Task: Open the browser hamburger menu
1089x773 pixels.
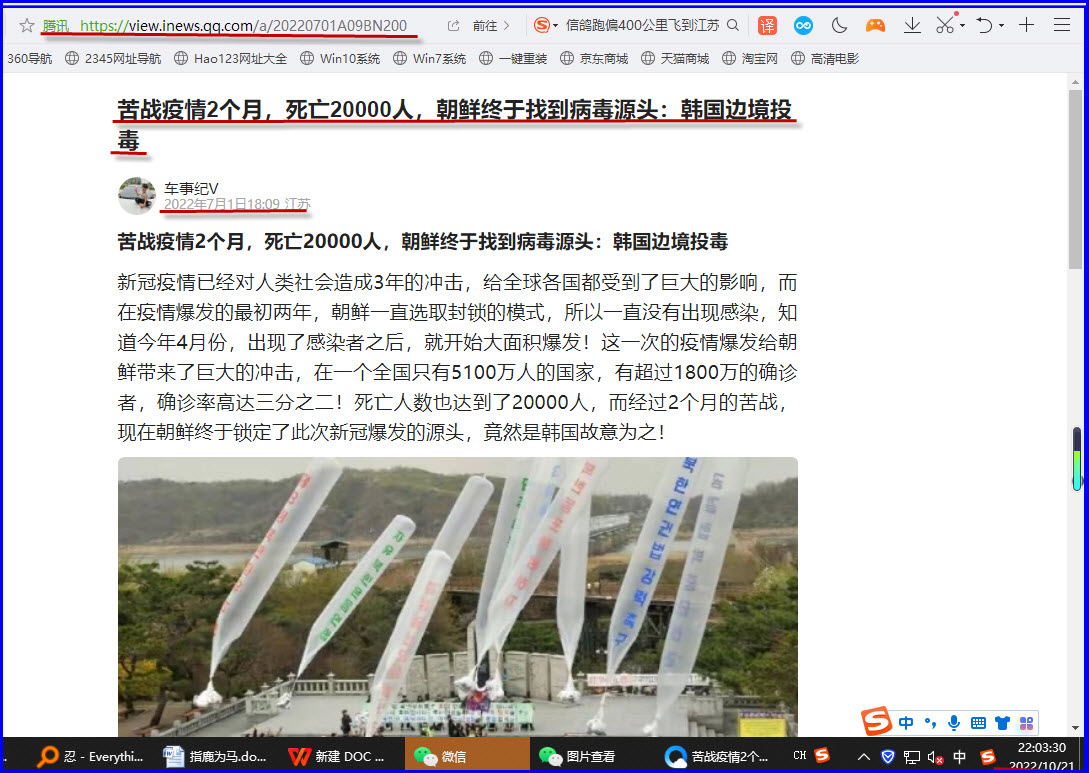Action: point(1062,25)
